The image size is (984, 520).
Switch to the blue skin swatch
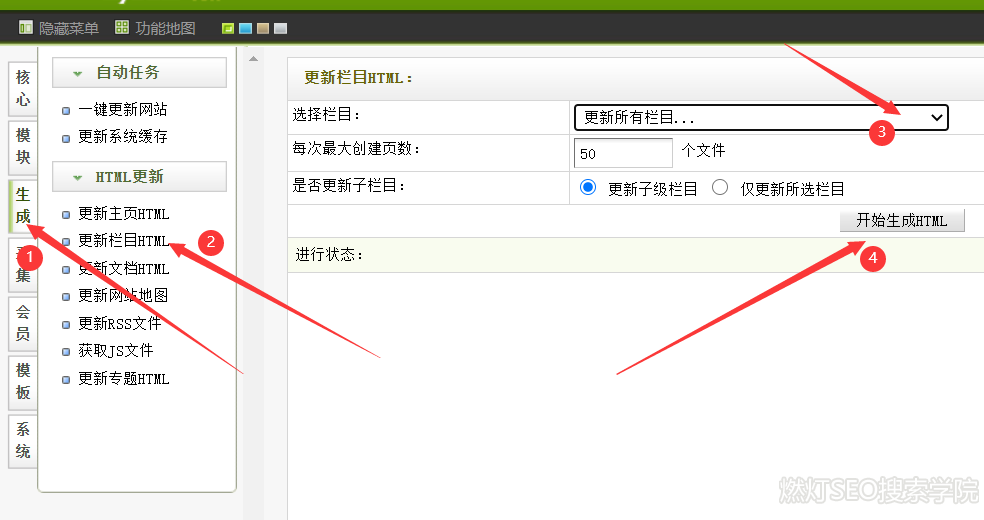click(x=245, y=29)
